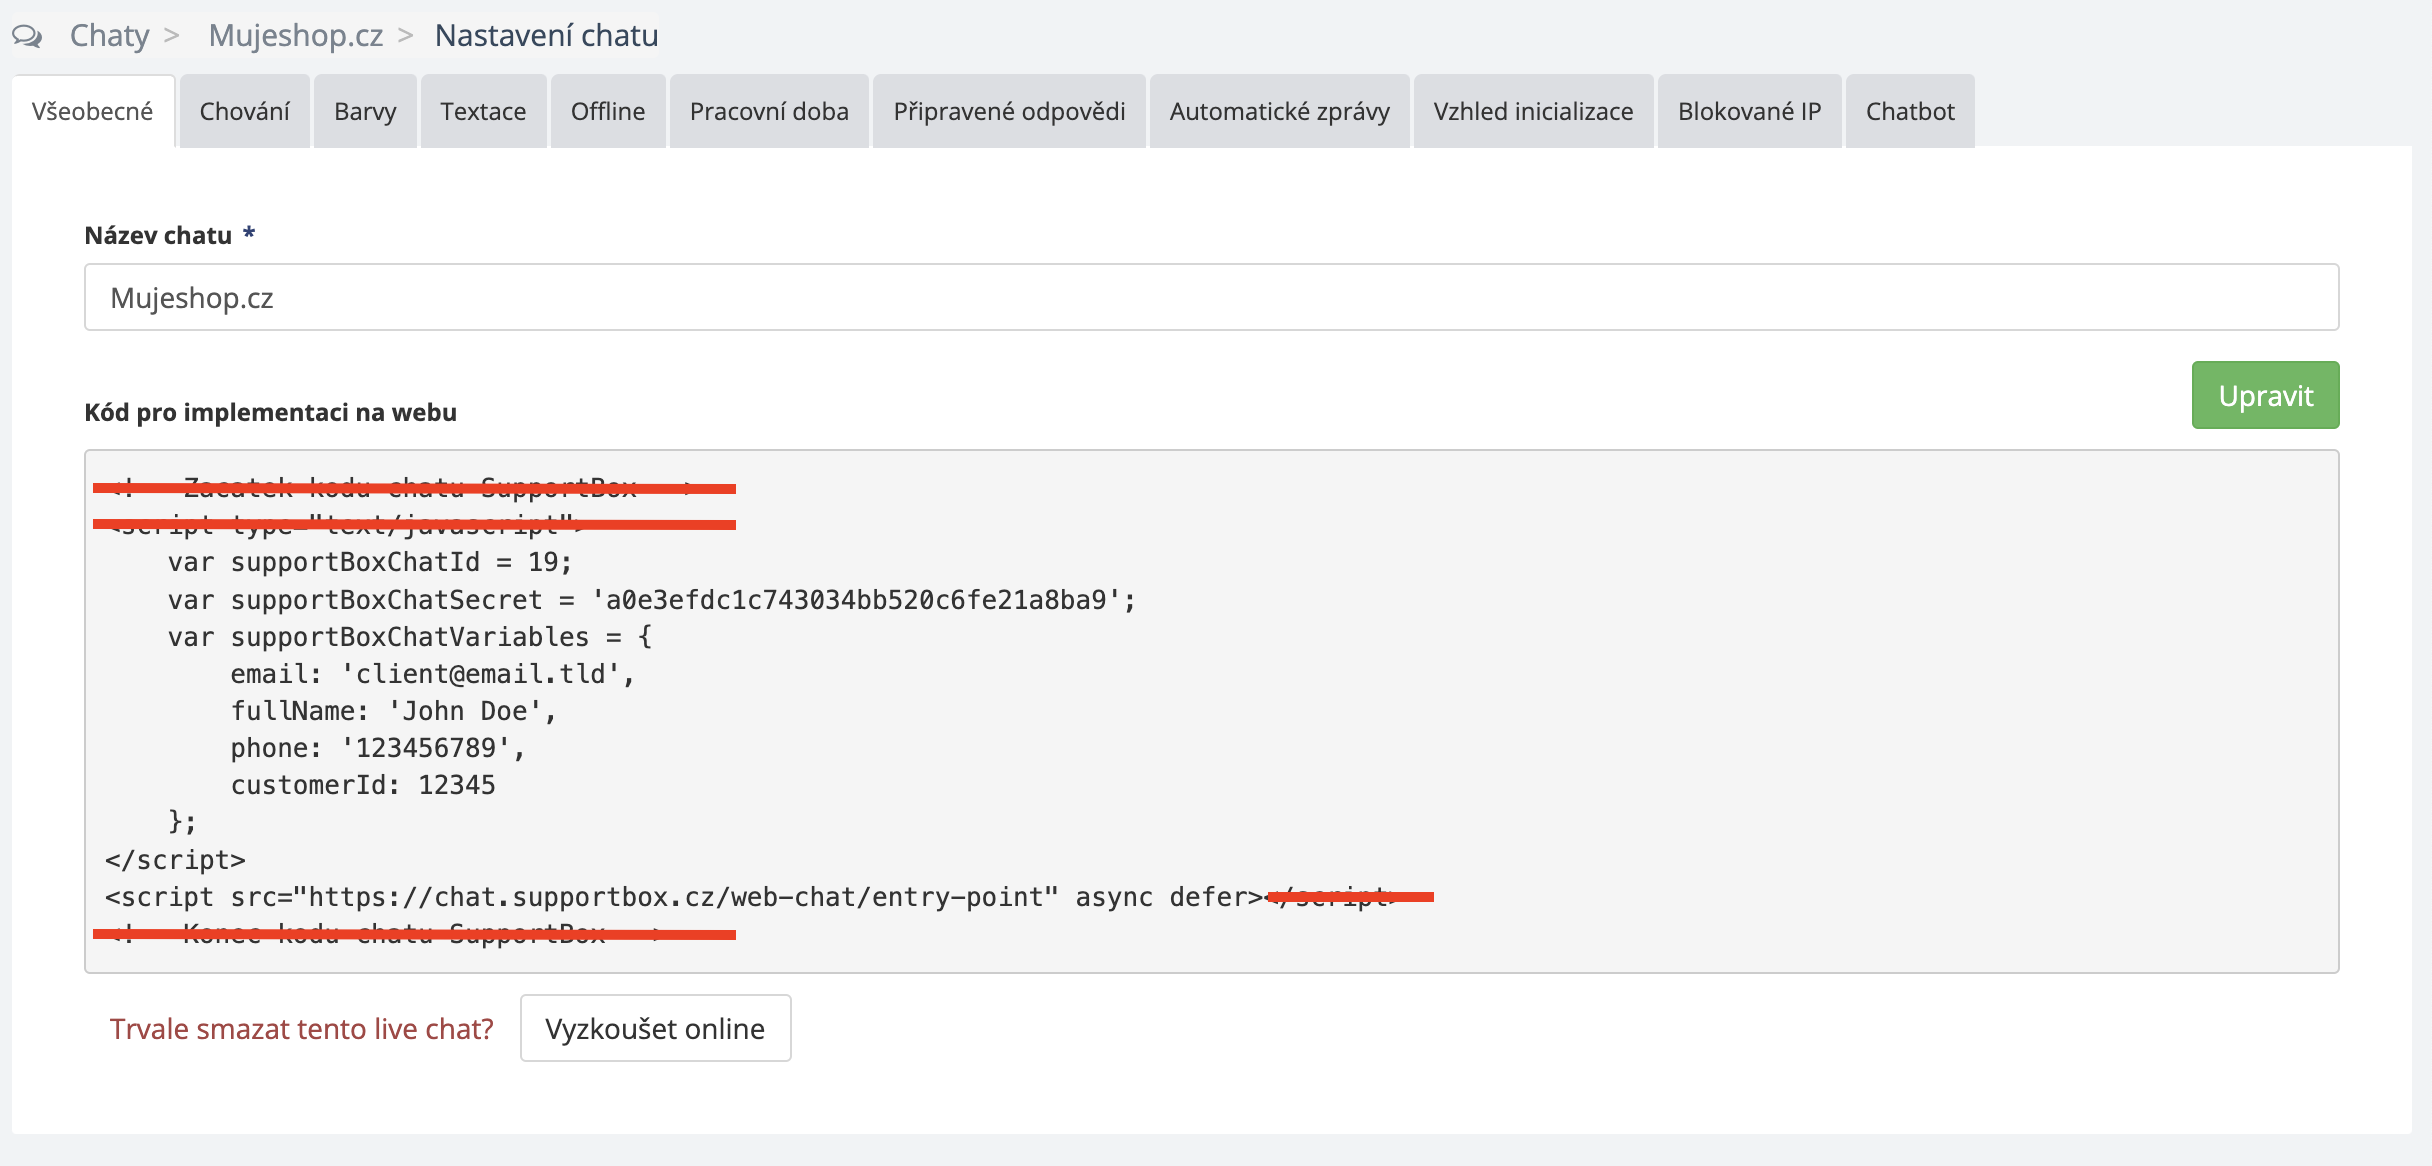Switch to the Textace tab
The height and width of the screenshot is (1166, 2432).
click(x=484, y=111)
